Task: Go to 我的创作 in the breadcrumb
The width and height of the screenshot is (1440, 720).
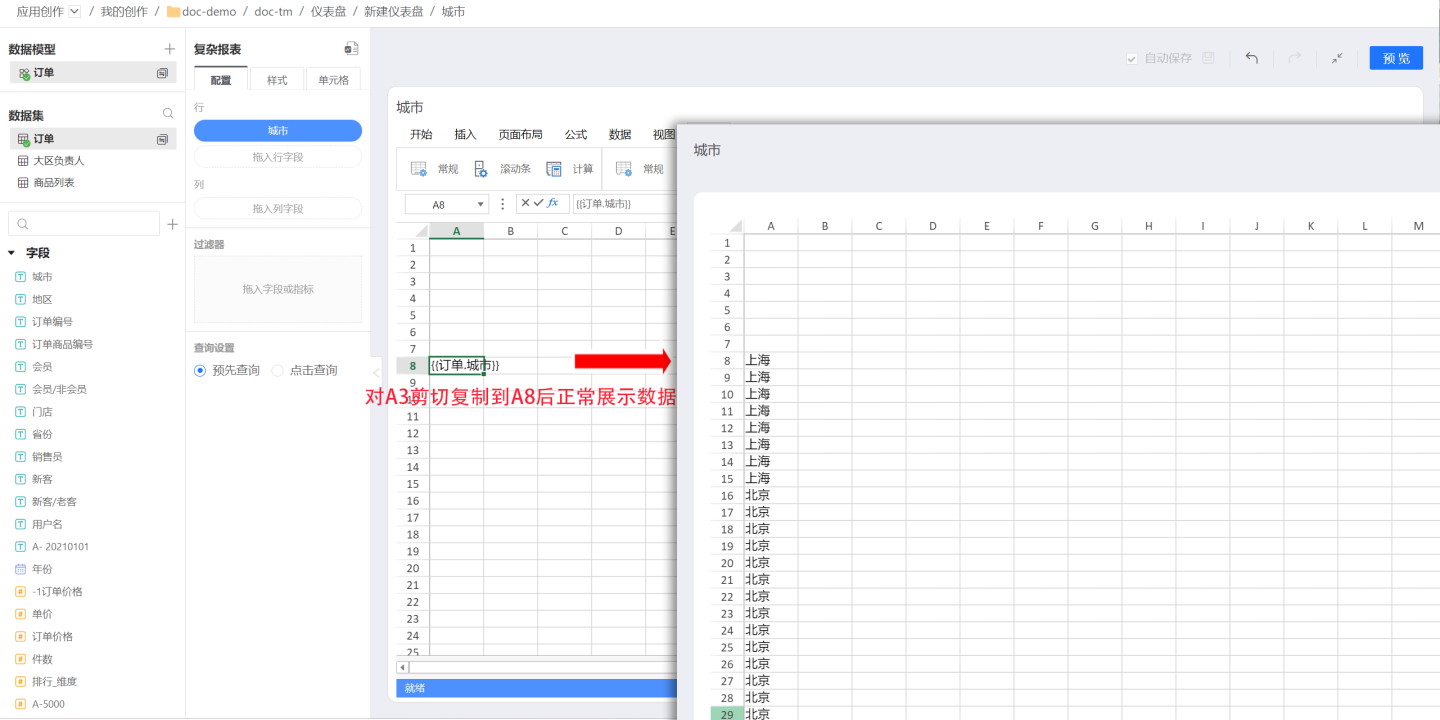Action: (124, 12)
